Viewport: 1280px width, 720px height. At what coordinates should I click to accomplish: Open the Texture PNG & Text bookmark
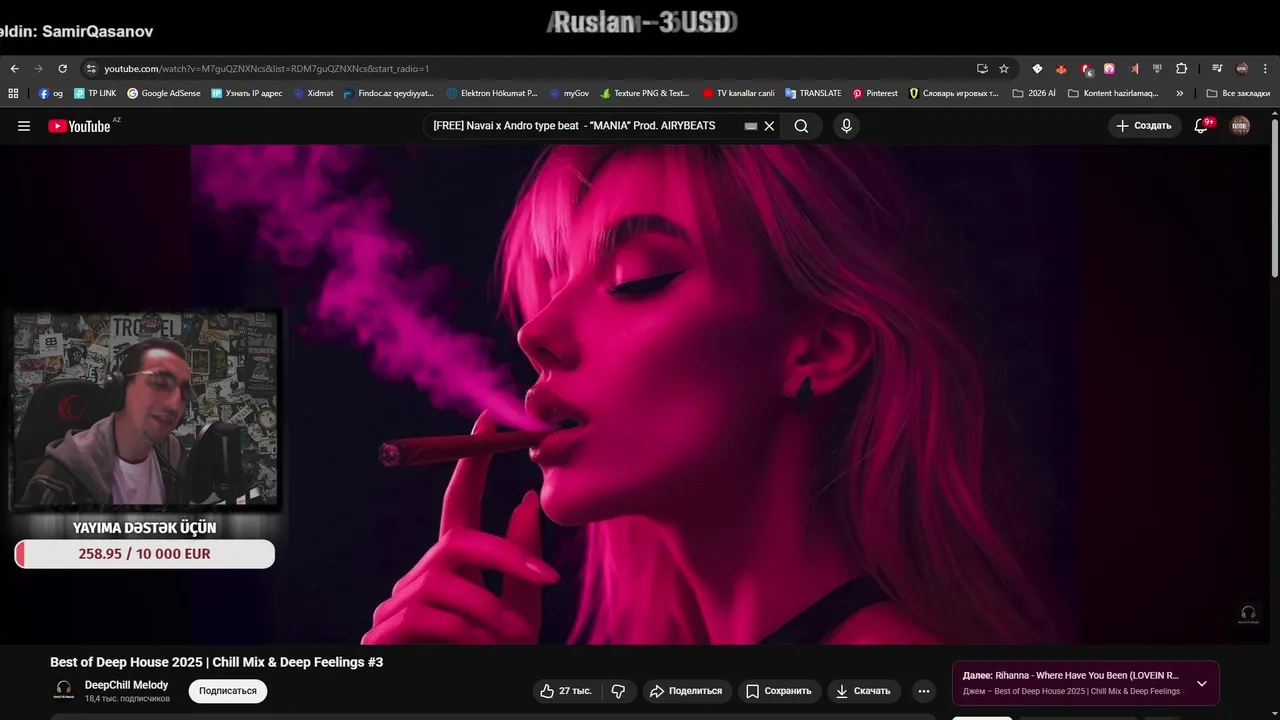pyautogui.click(x=645, y=93)
